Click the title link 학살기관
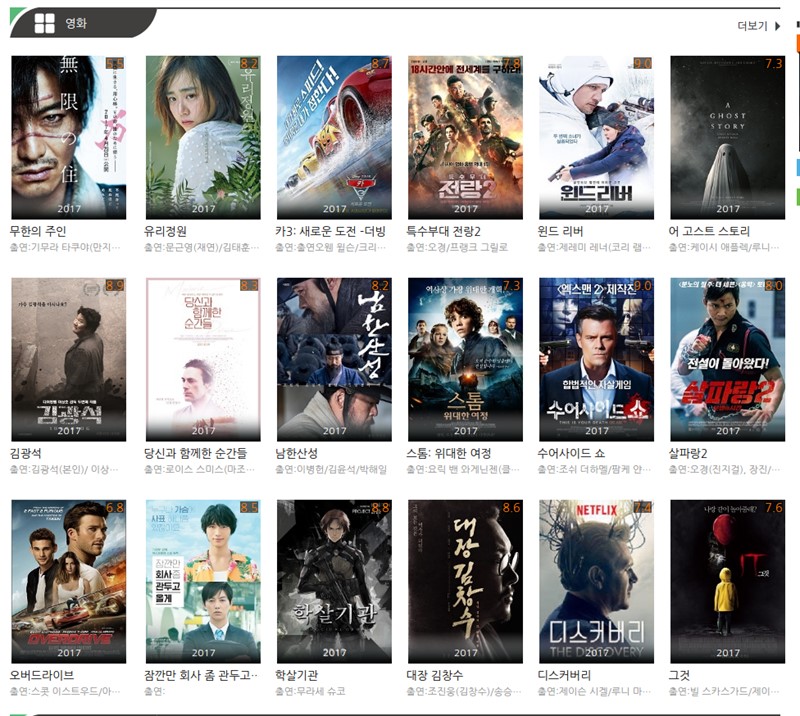Screen dimensions: 800x716 (x=296, y=675)
